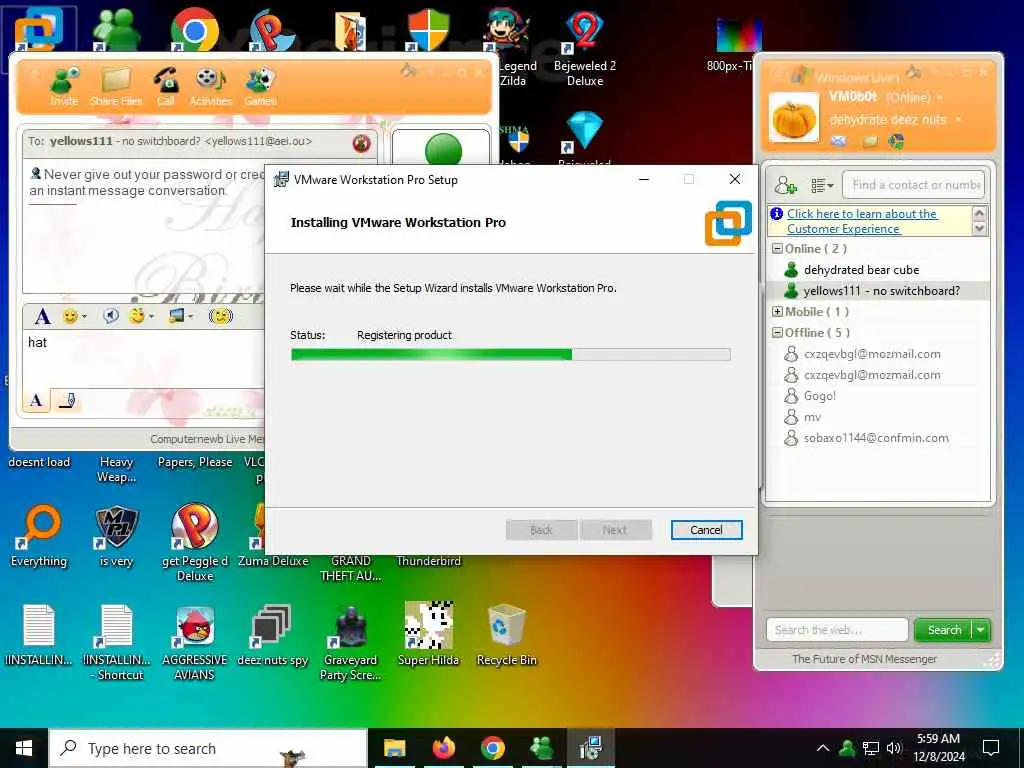Cancel the VMware Workstation Pro installation
This screenshot has height=768, width=1024.
pyautogui.click(x=706, y=530)
